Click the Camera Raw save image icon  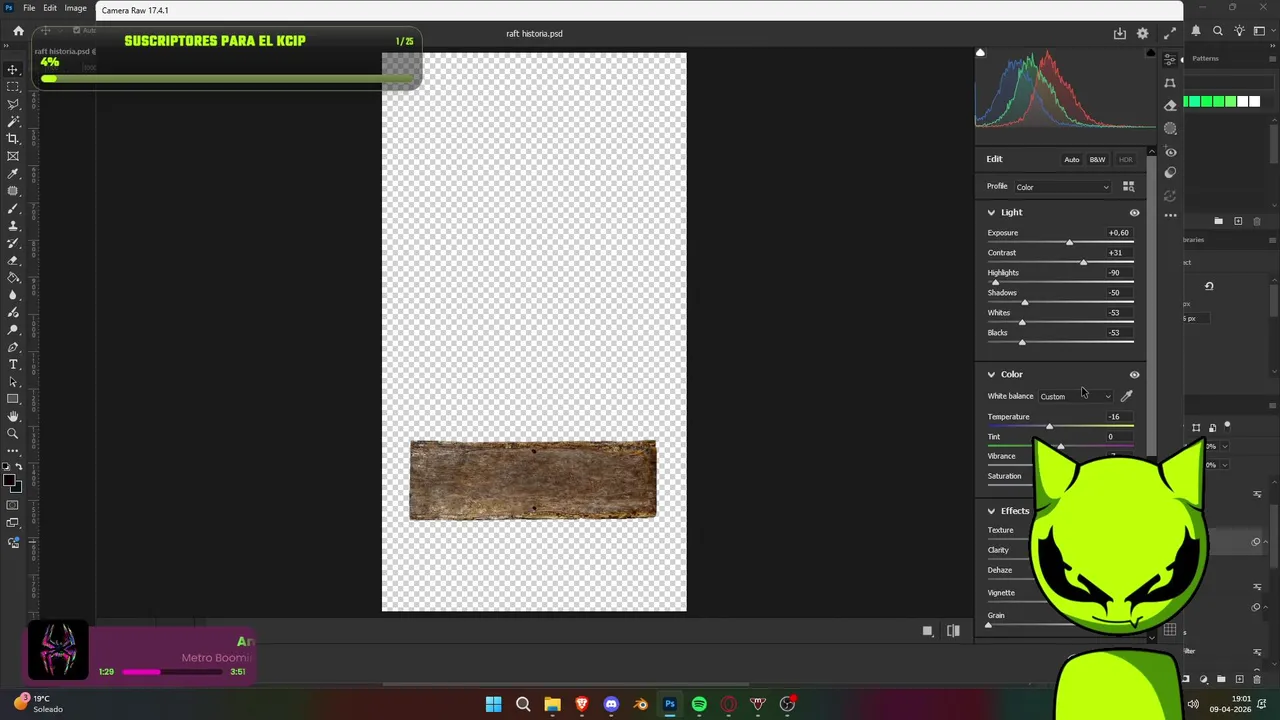[1120, 33]
